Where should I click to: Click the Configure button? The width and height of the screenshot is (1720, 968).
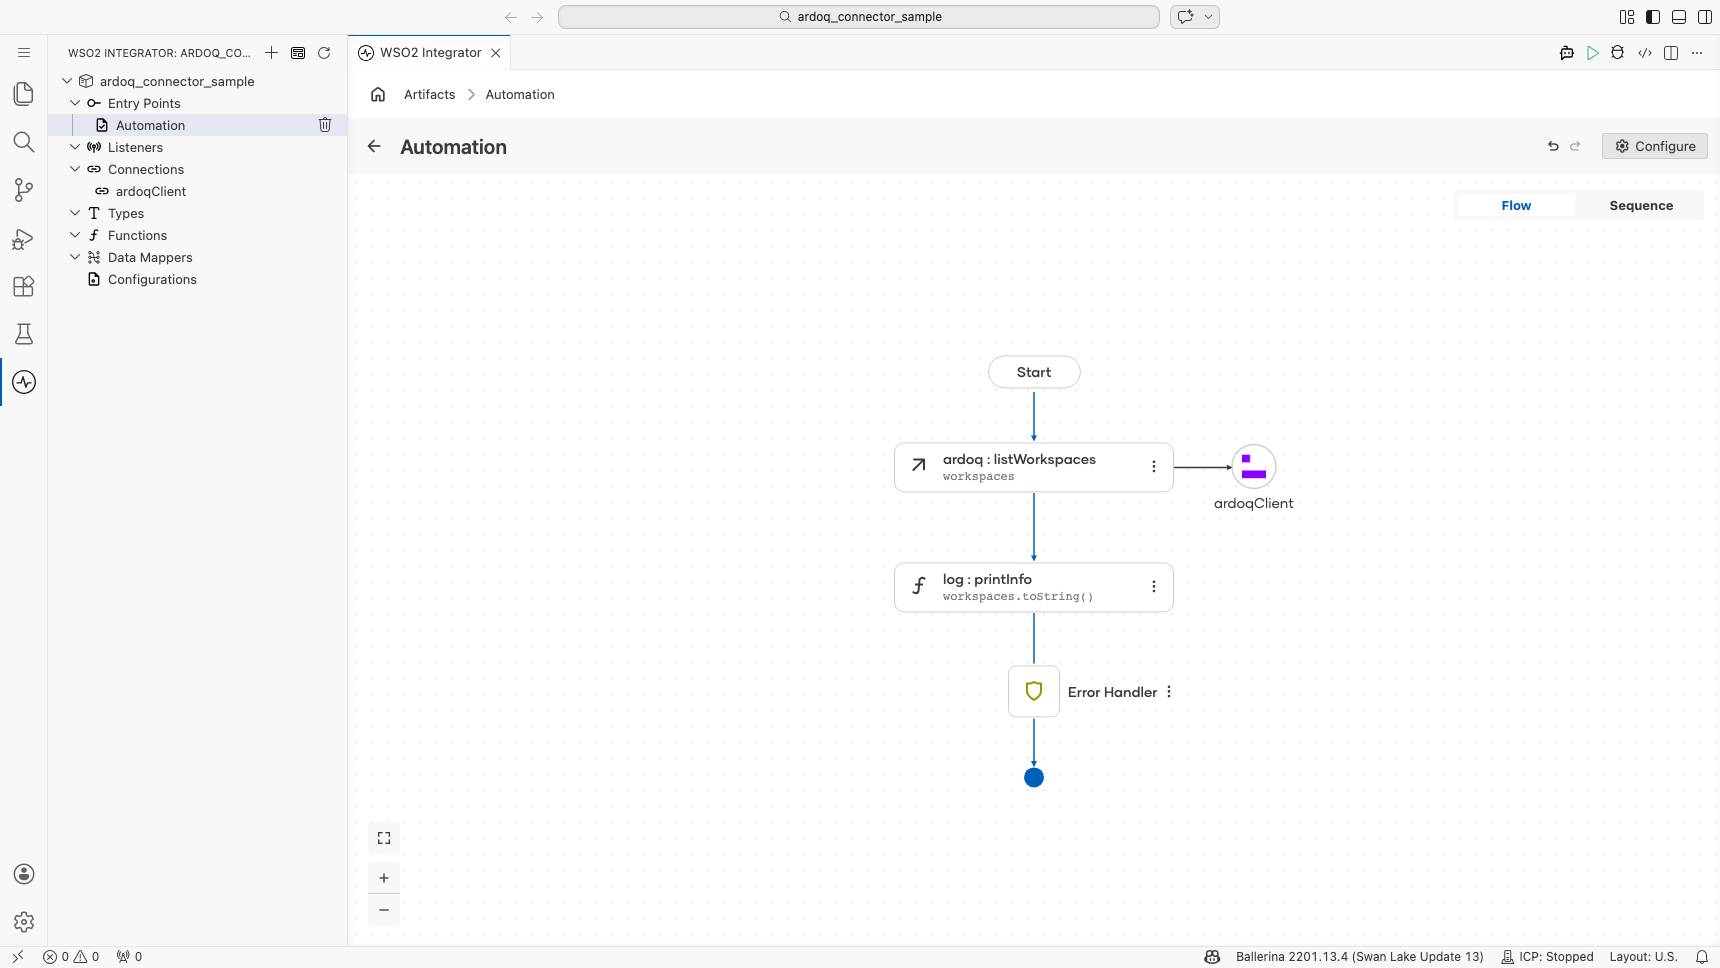pos(1655,146)
